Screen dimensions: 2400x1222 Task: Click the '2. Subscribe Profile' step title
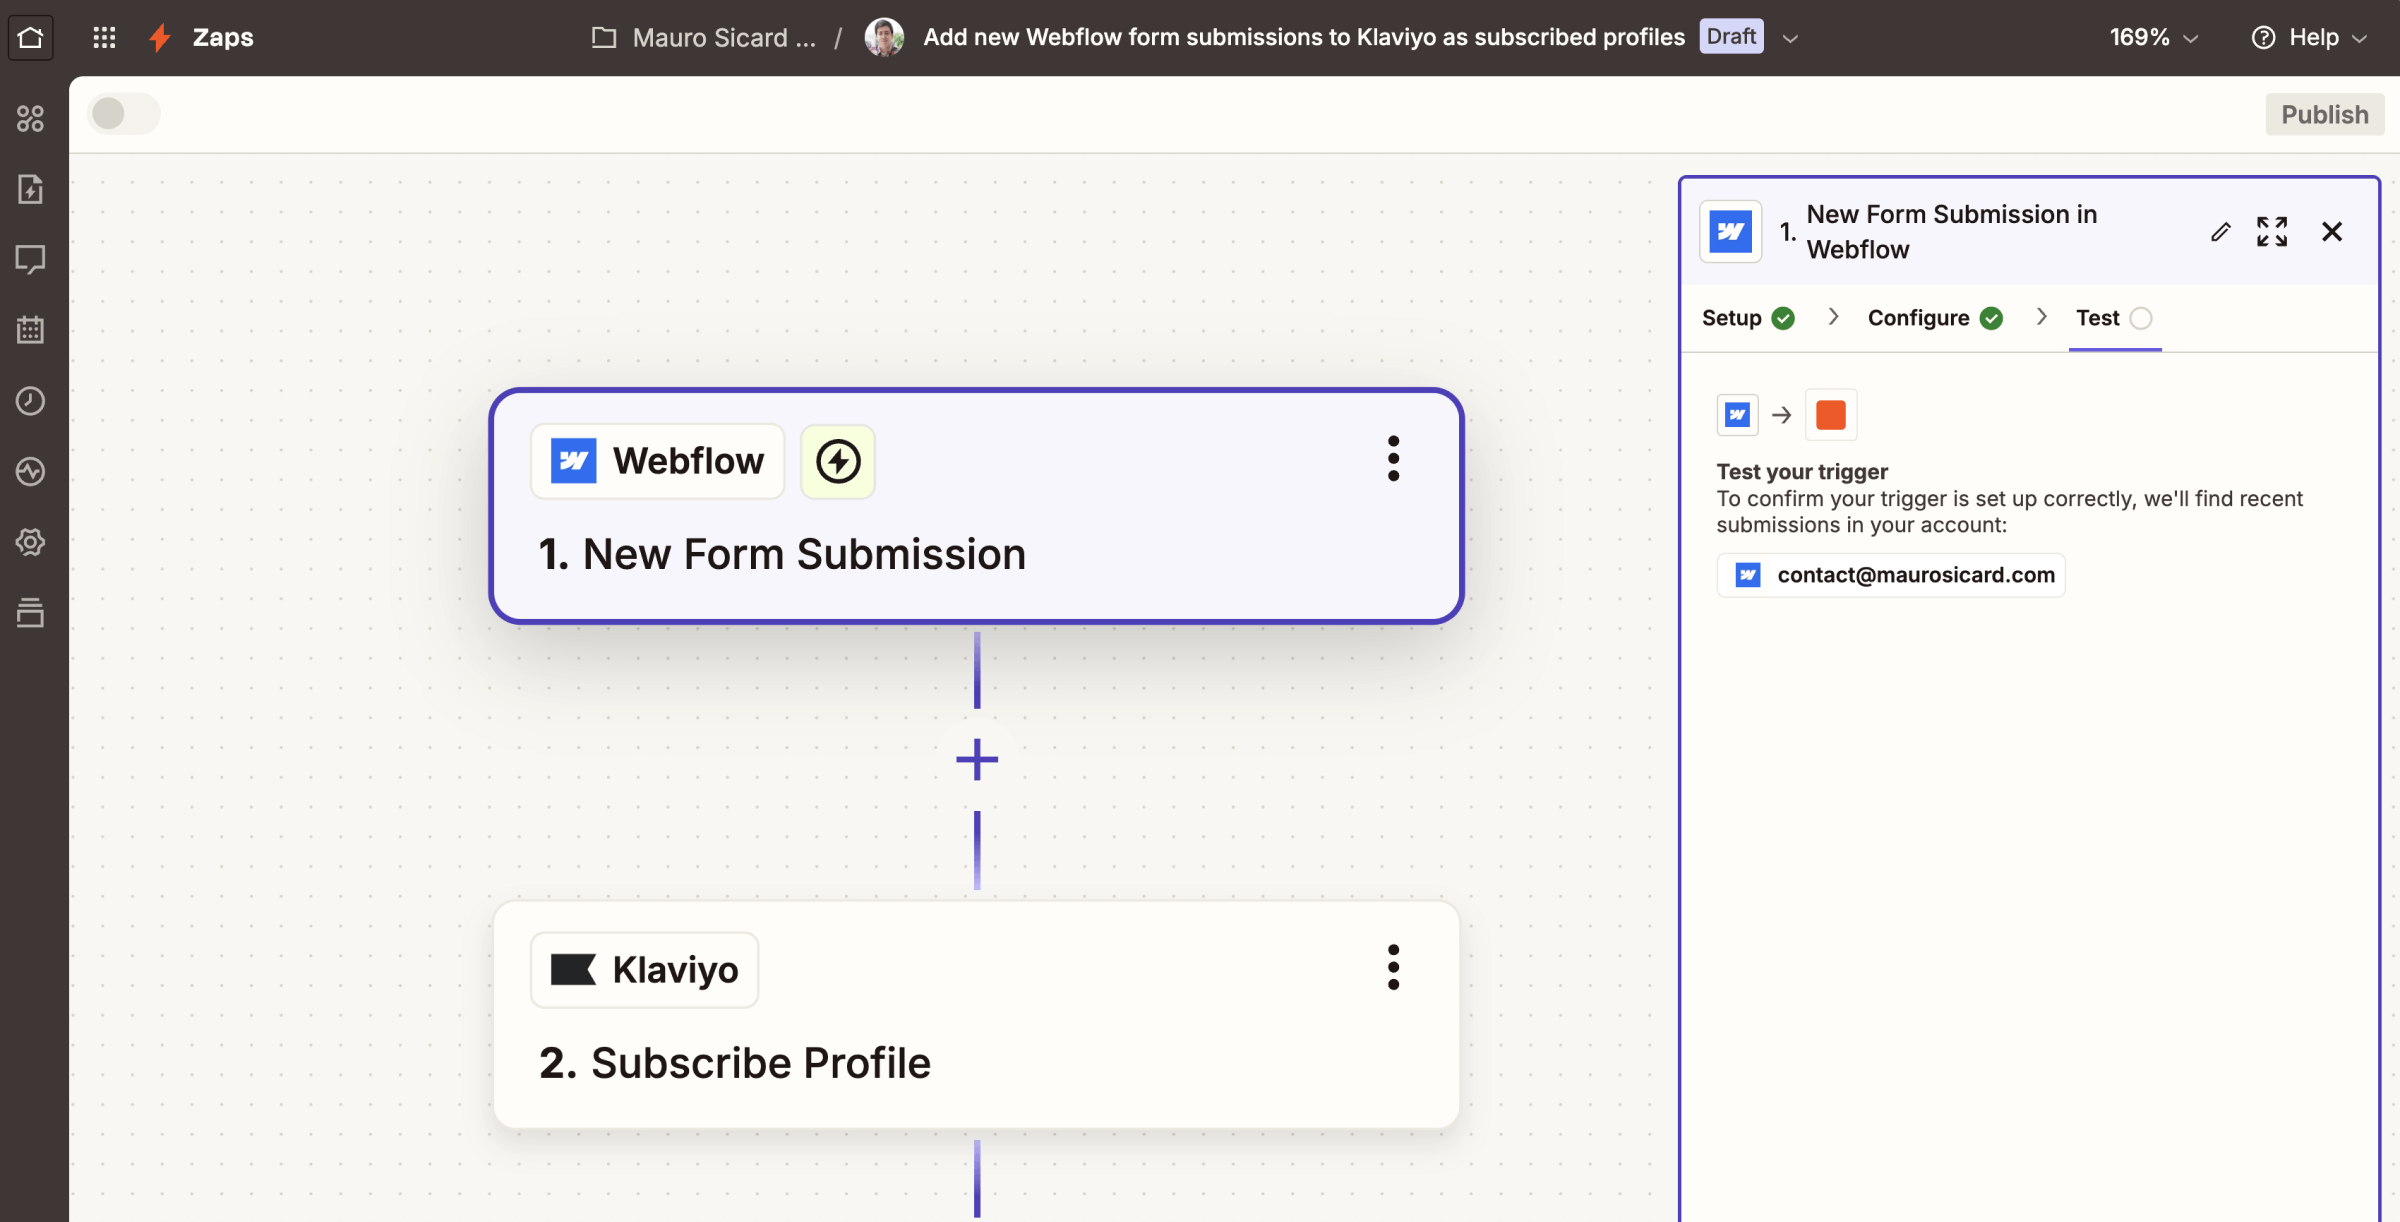(x=735, y=1063)
